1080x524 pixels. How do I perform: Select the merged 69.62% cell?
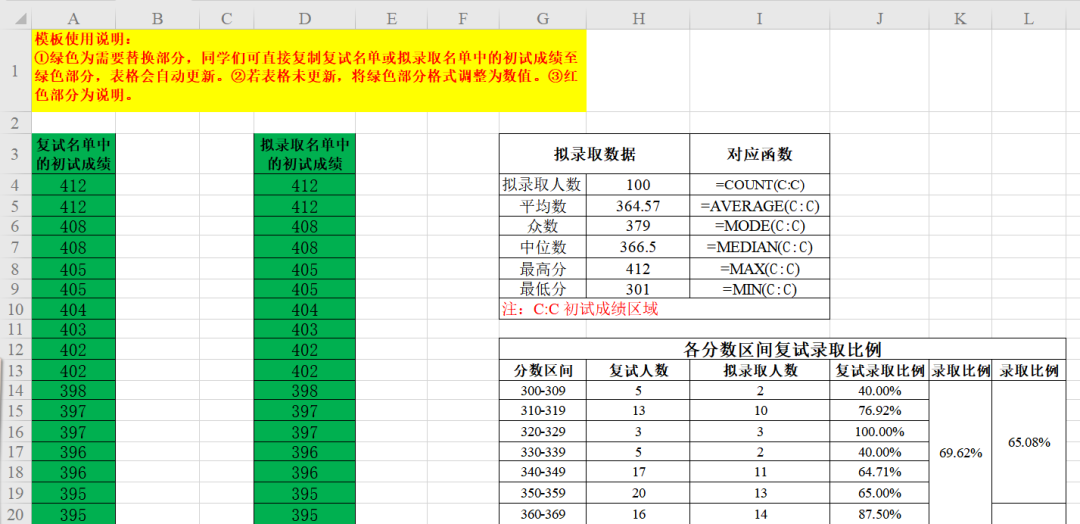pos(960,452)
